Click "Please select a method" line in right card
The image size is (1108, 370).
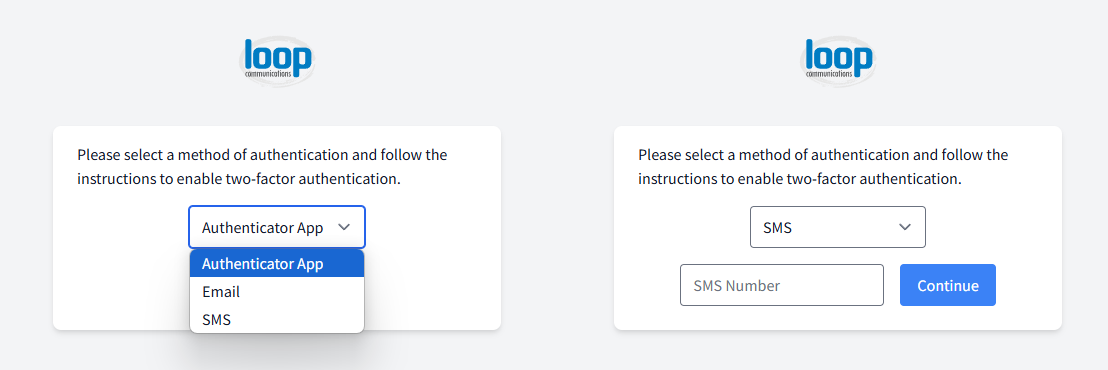(x=823, y=155)
